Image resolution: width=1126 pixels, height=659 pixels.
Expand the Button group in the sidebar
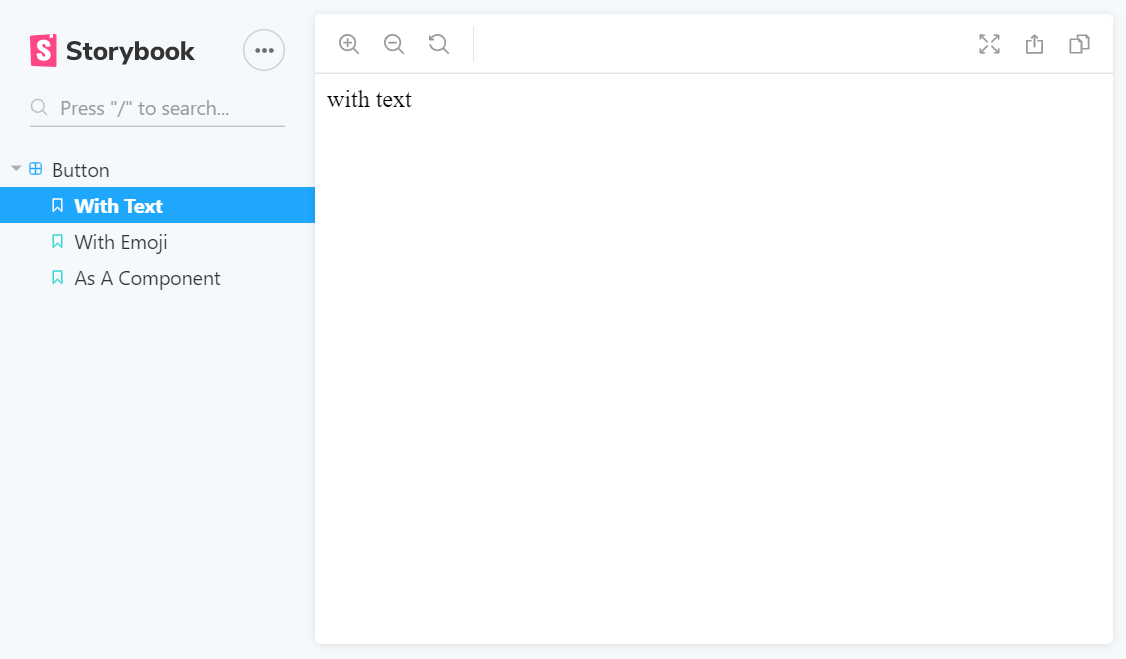pyautogui.click(x=15, y=168)
